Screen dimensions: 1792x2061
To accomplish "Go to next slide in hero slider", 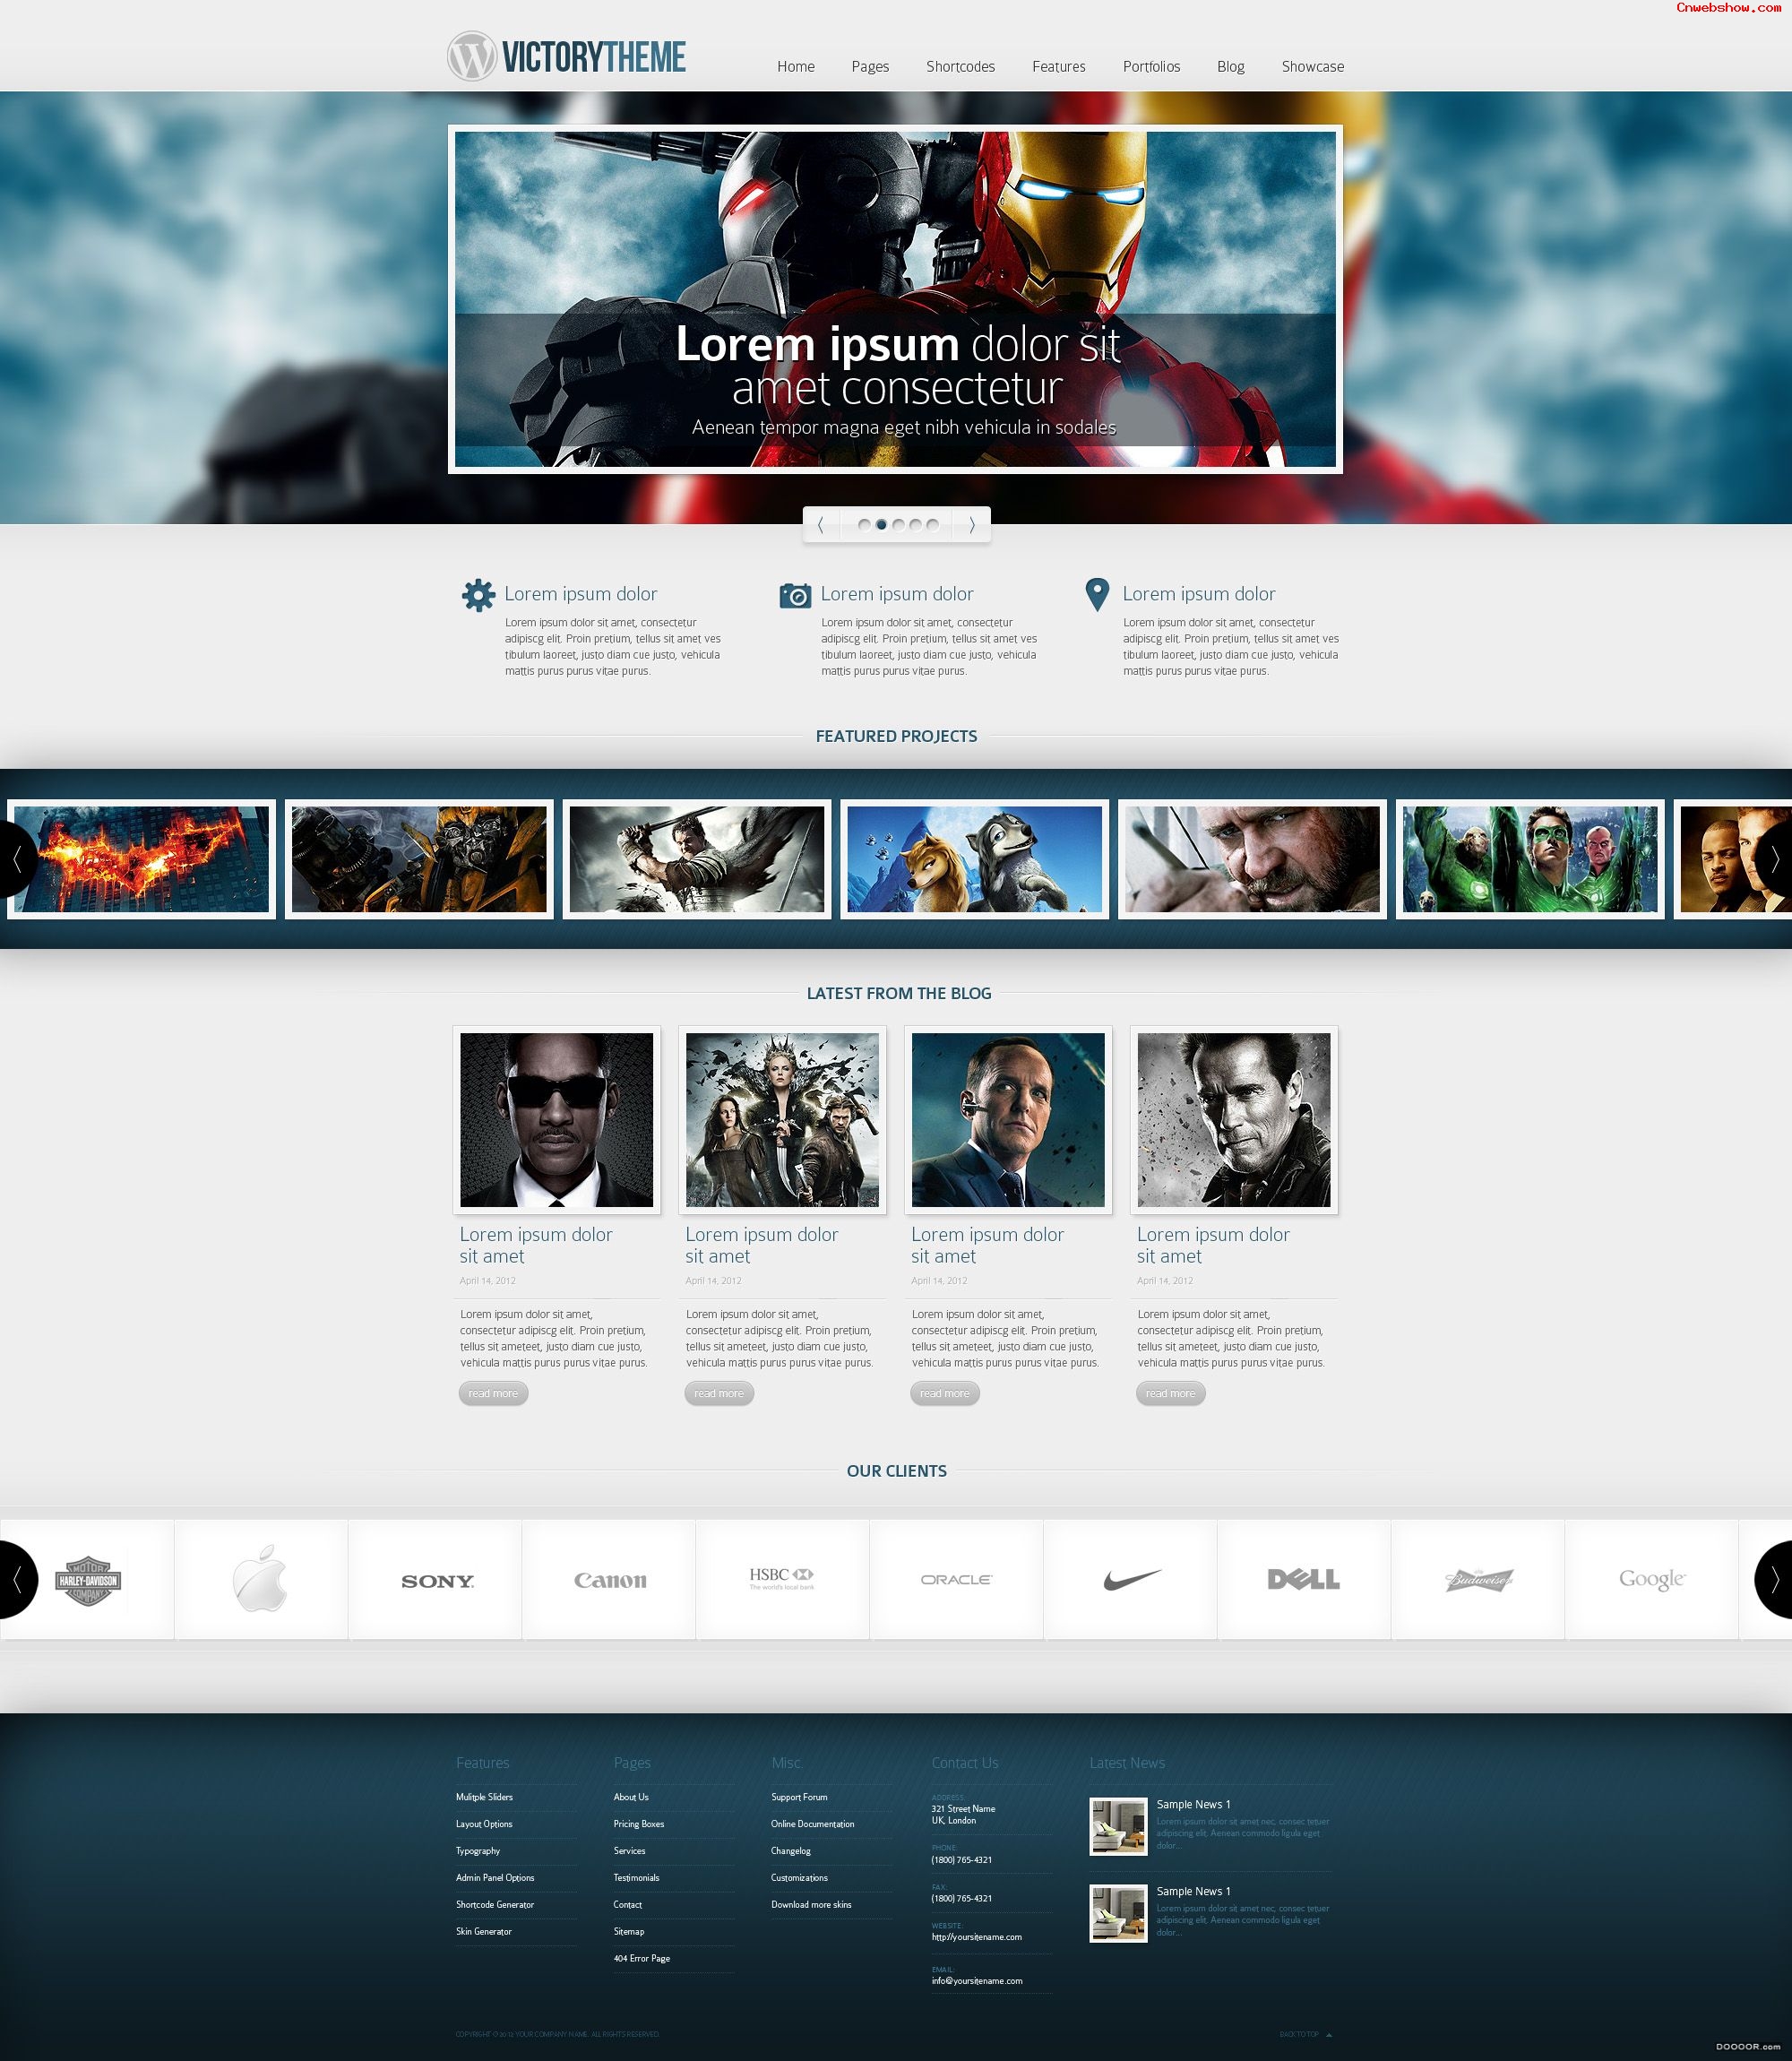I will (971, 524).
